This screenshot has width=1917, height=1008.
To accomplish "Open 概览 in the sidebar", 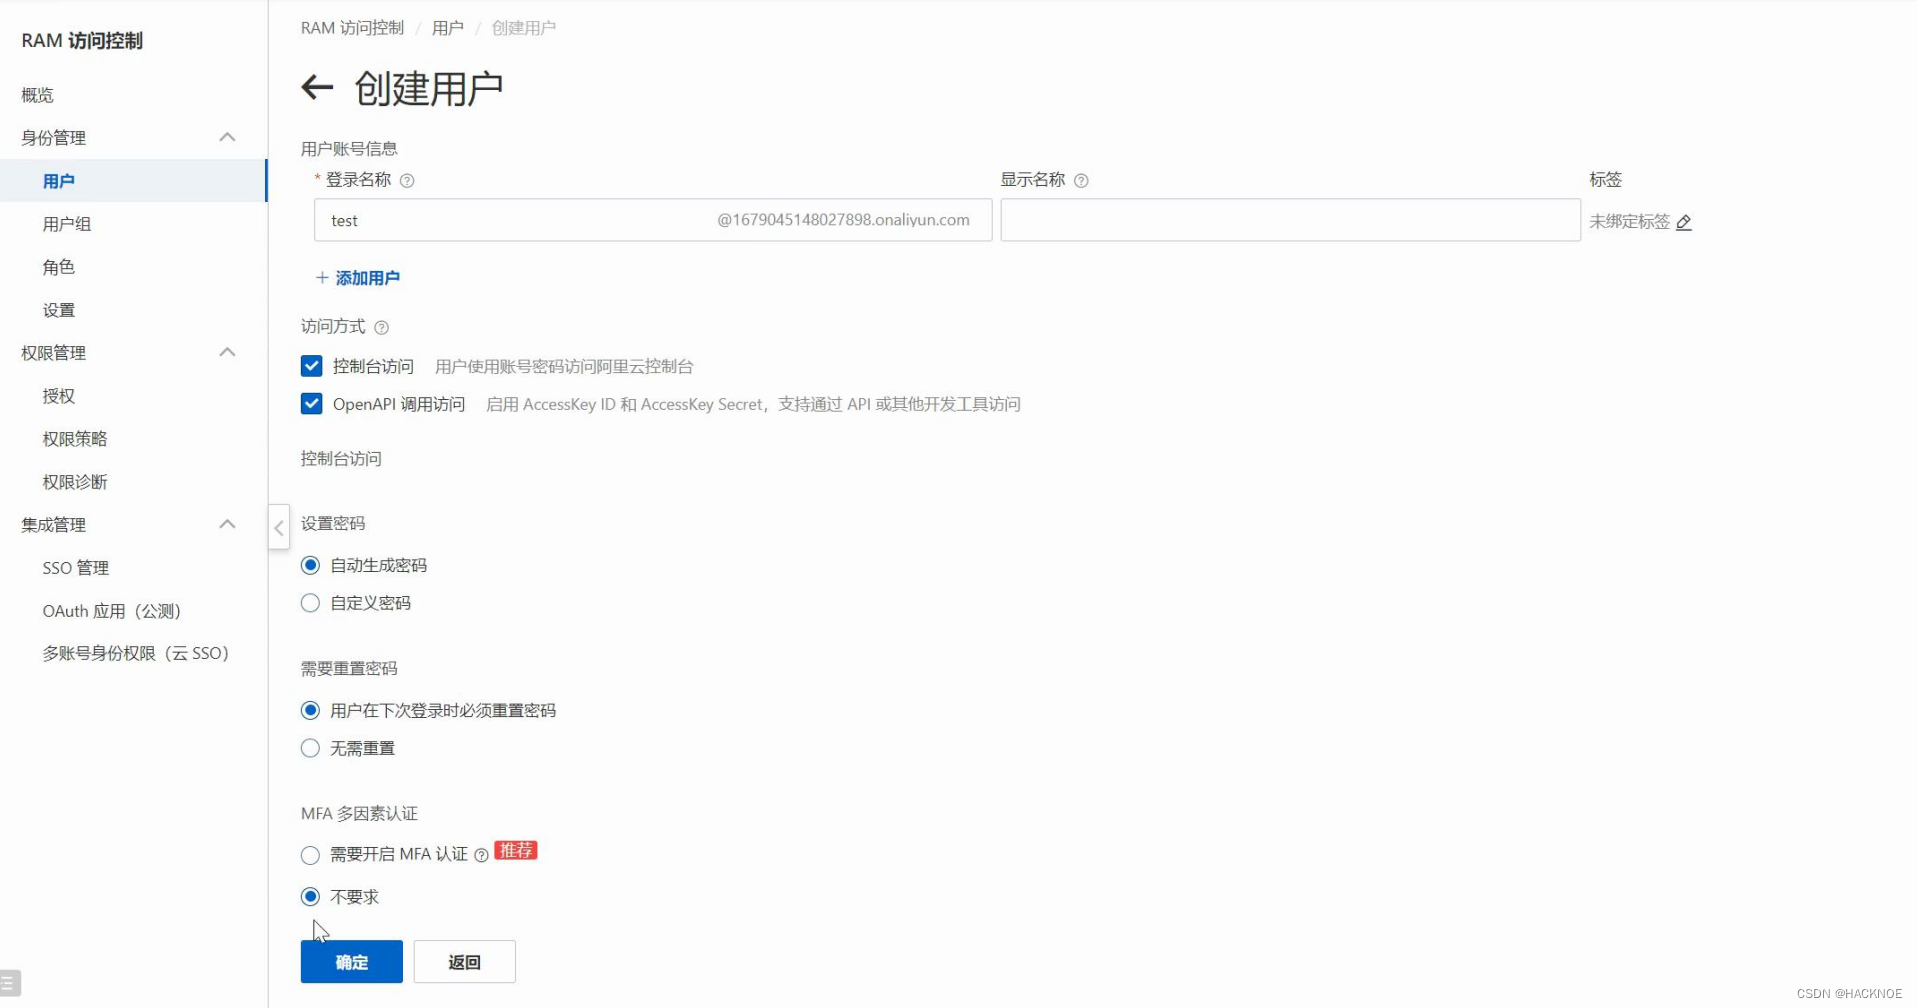I will point(38,95).
